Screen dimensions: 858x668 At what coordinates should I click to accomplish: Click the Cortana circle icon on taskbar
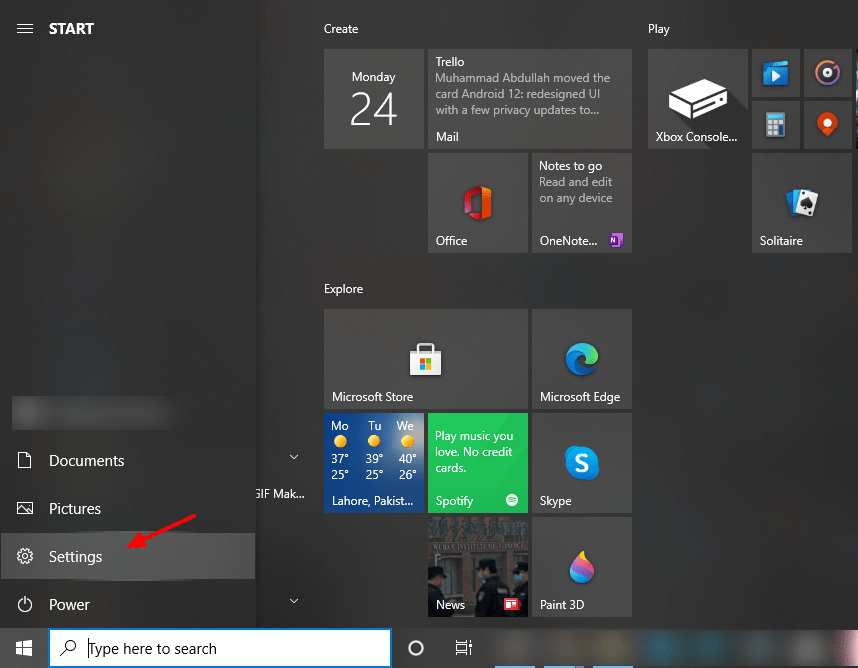[x=416, y=648]
